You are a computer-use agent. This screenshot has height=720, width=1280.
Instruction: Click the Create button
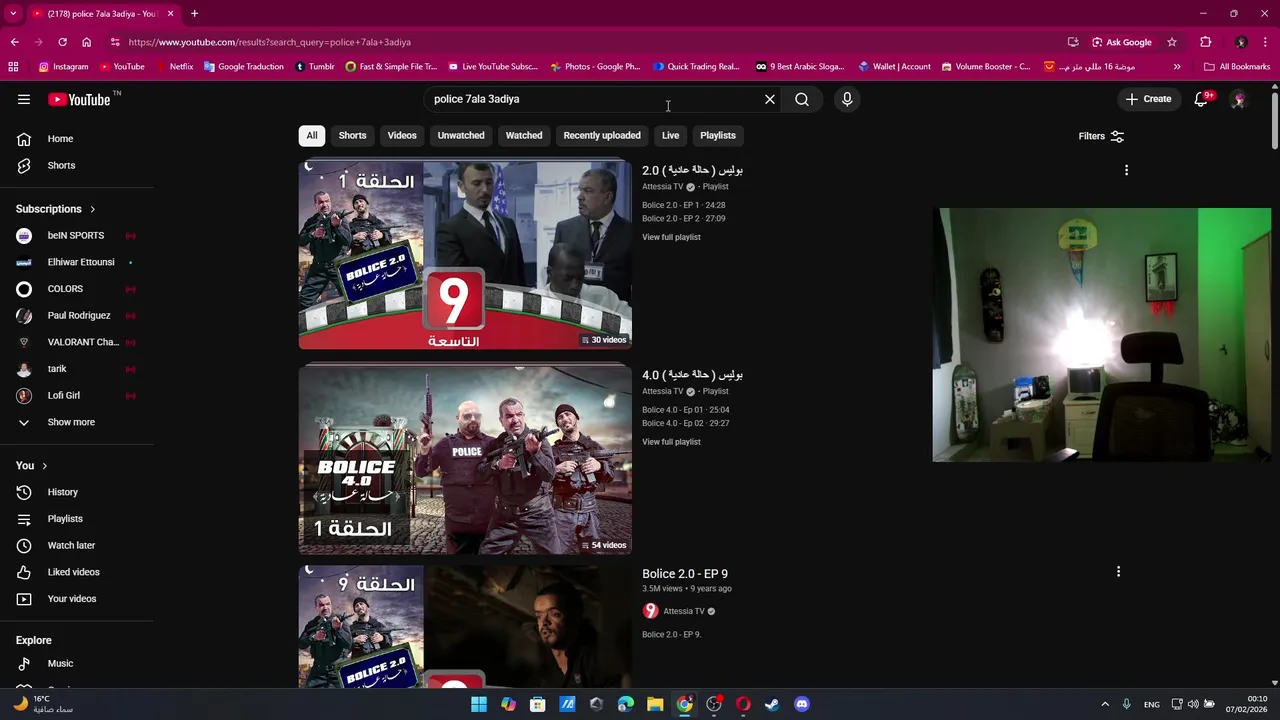pos(1148,99)
